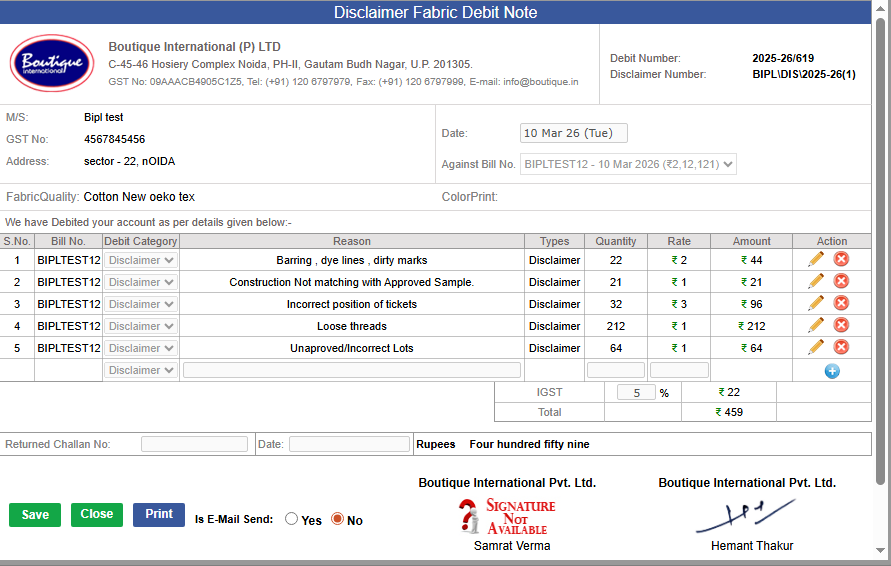891x566 pixels.
Task: Delete the Barring, dye lines row
Action: pyautogui.click(x=841, y=259)
